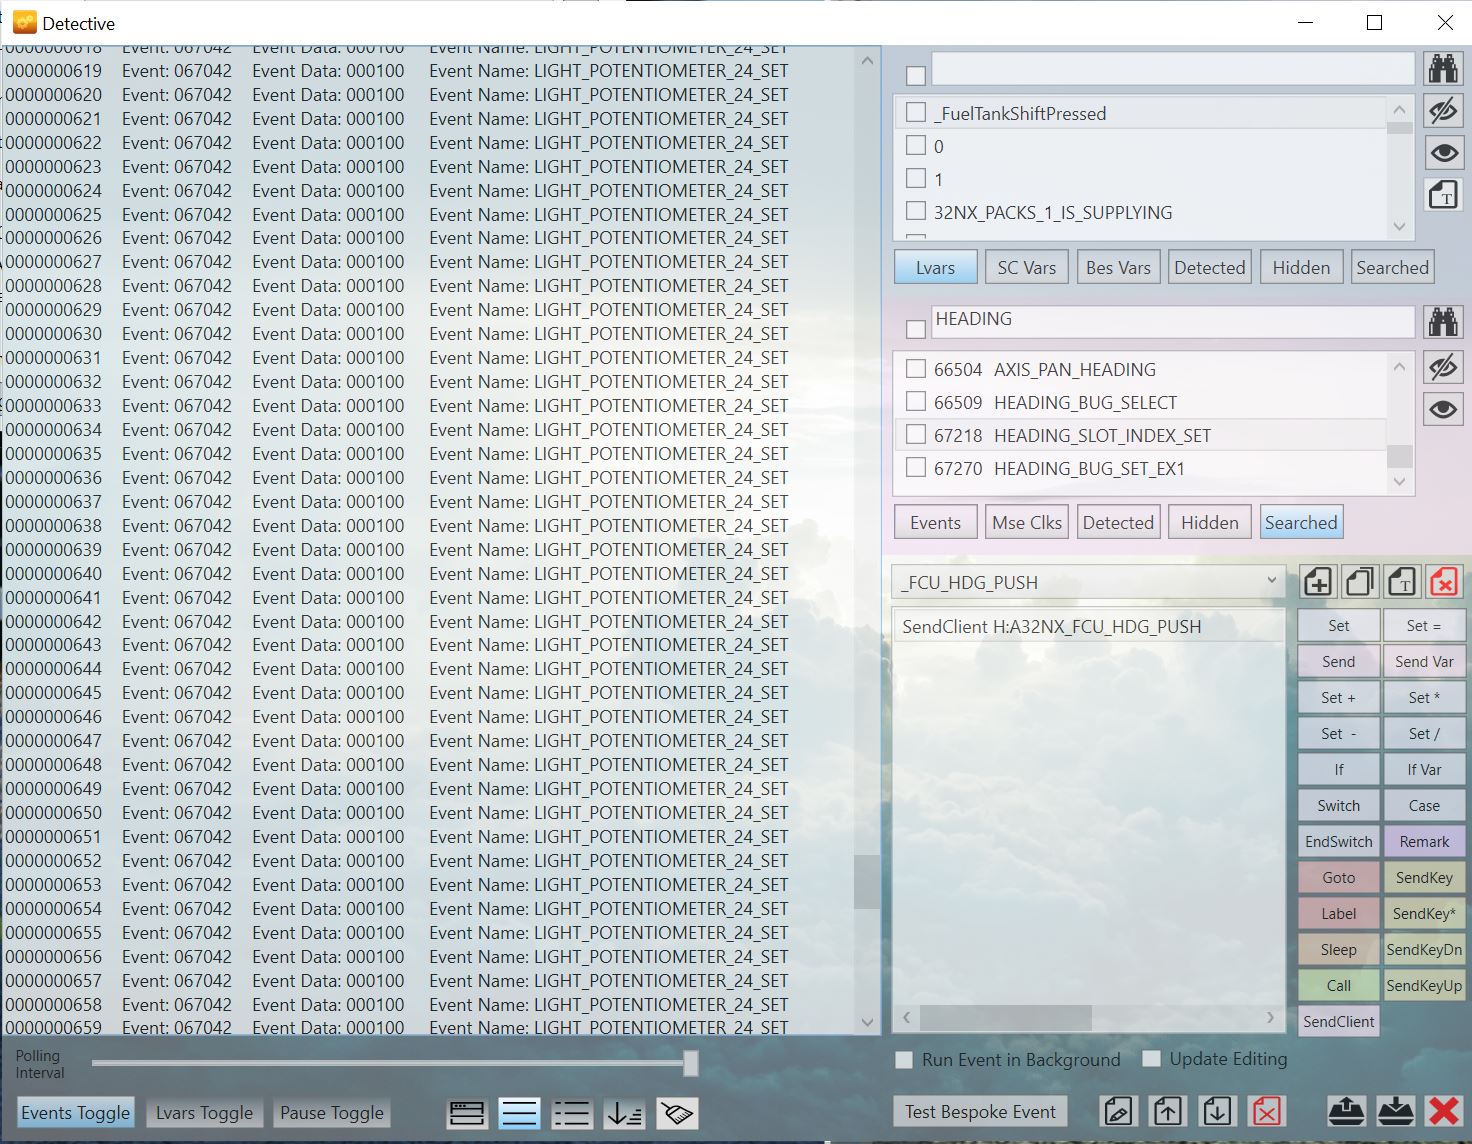
Task: Switch to the Mse Clks tab
Action: [x=1027, y=523]
